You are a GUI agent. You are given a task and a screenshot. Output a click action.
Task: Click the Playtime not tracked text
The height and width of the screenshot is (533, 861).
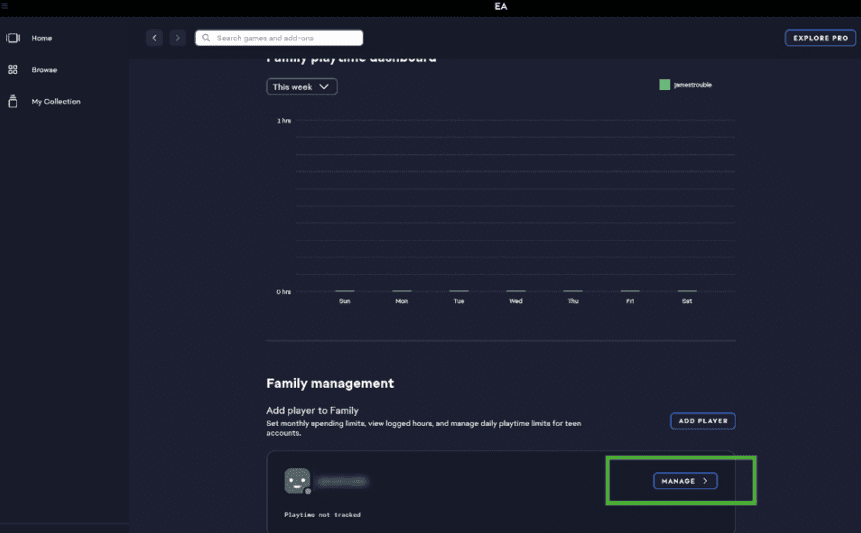pos(322,515)
